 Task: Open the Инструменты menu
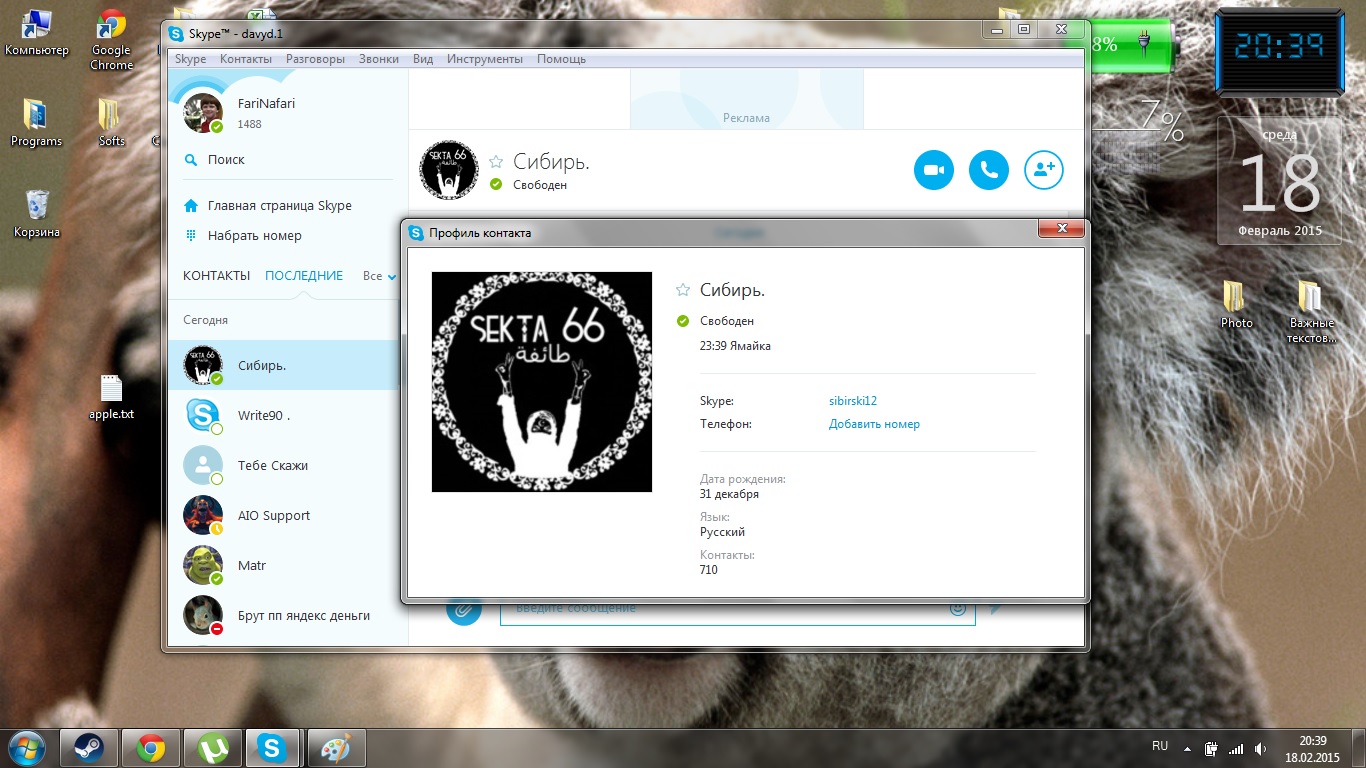click(485, 59)
